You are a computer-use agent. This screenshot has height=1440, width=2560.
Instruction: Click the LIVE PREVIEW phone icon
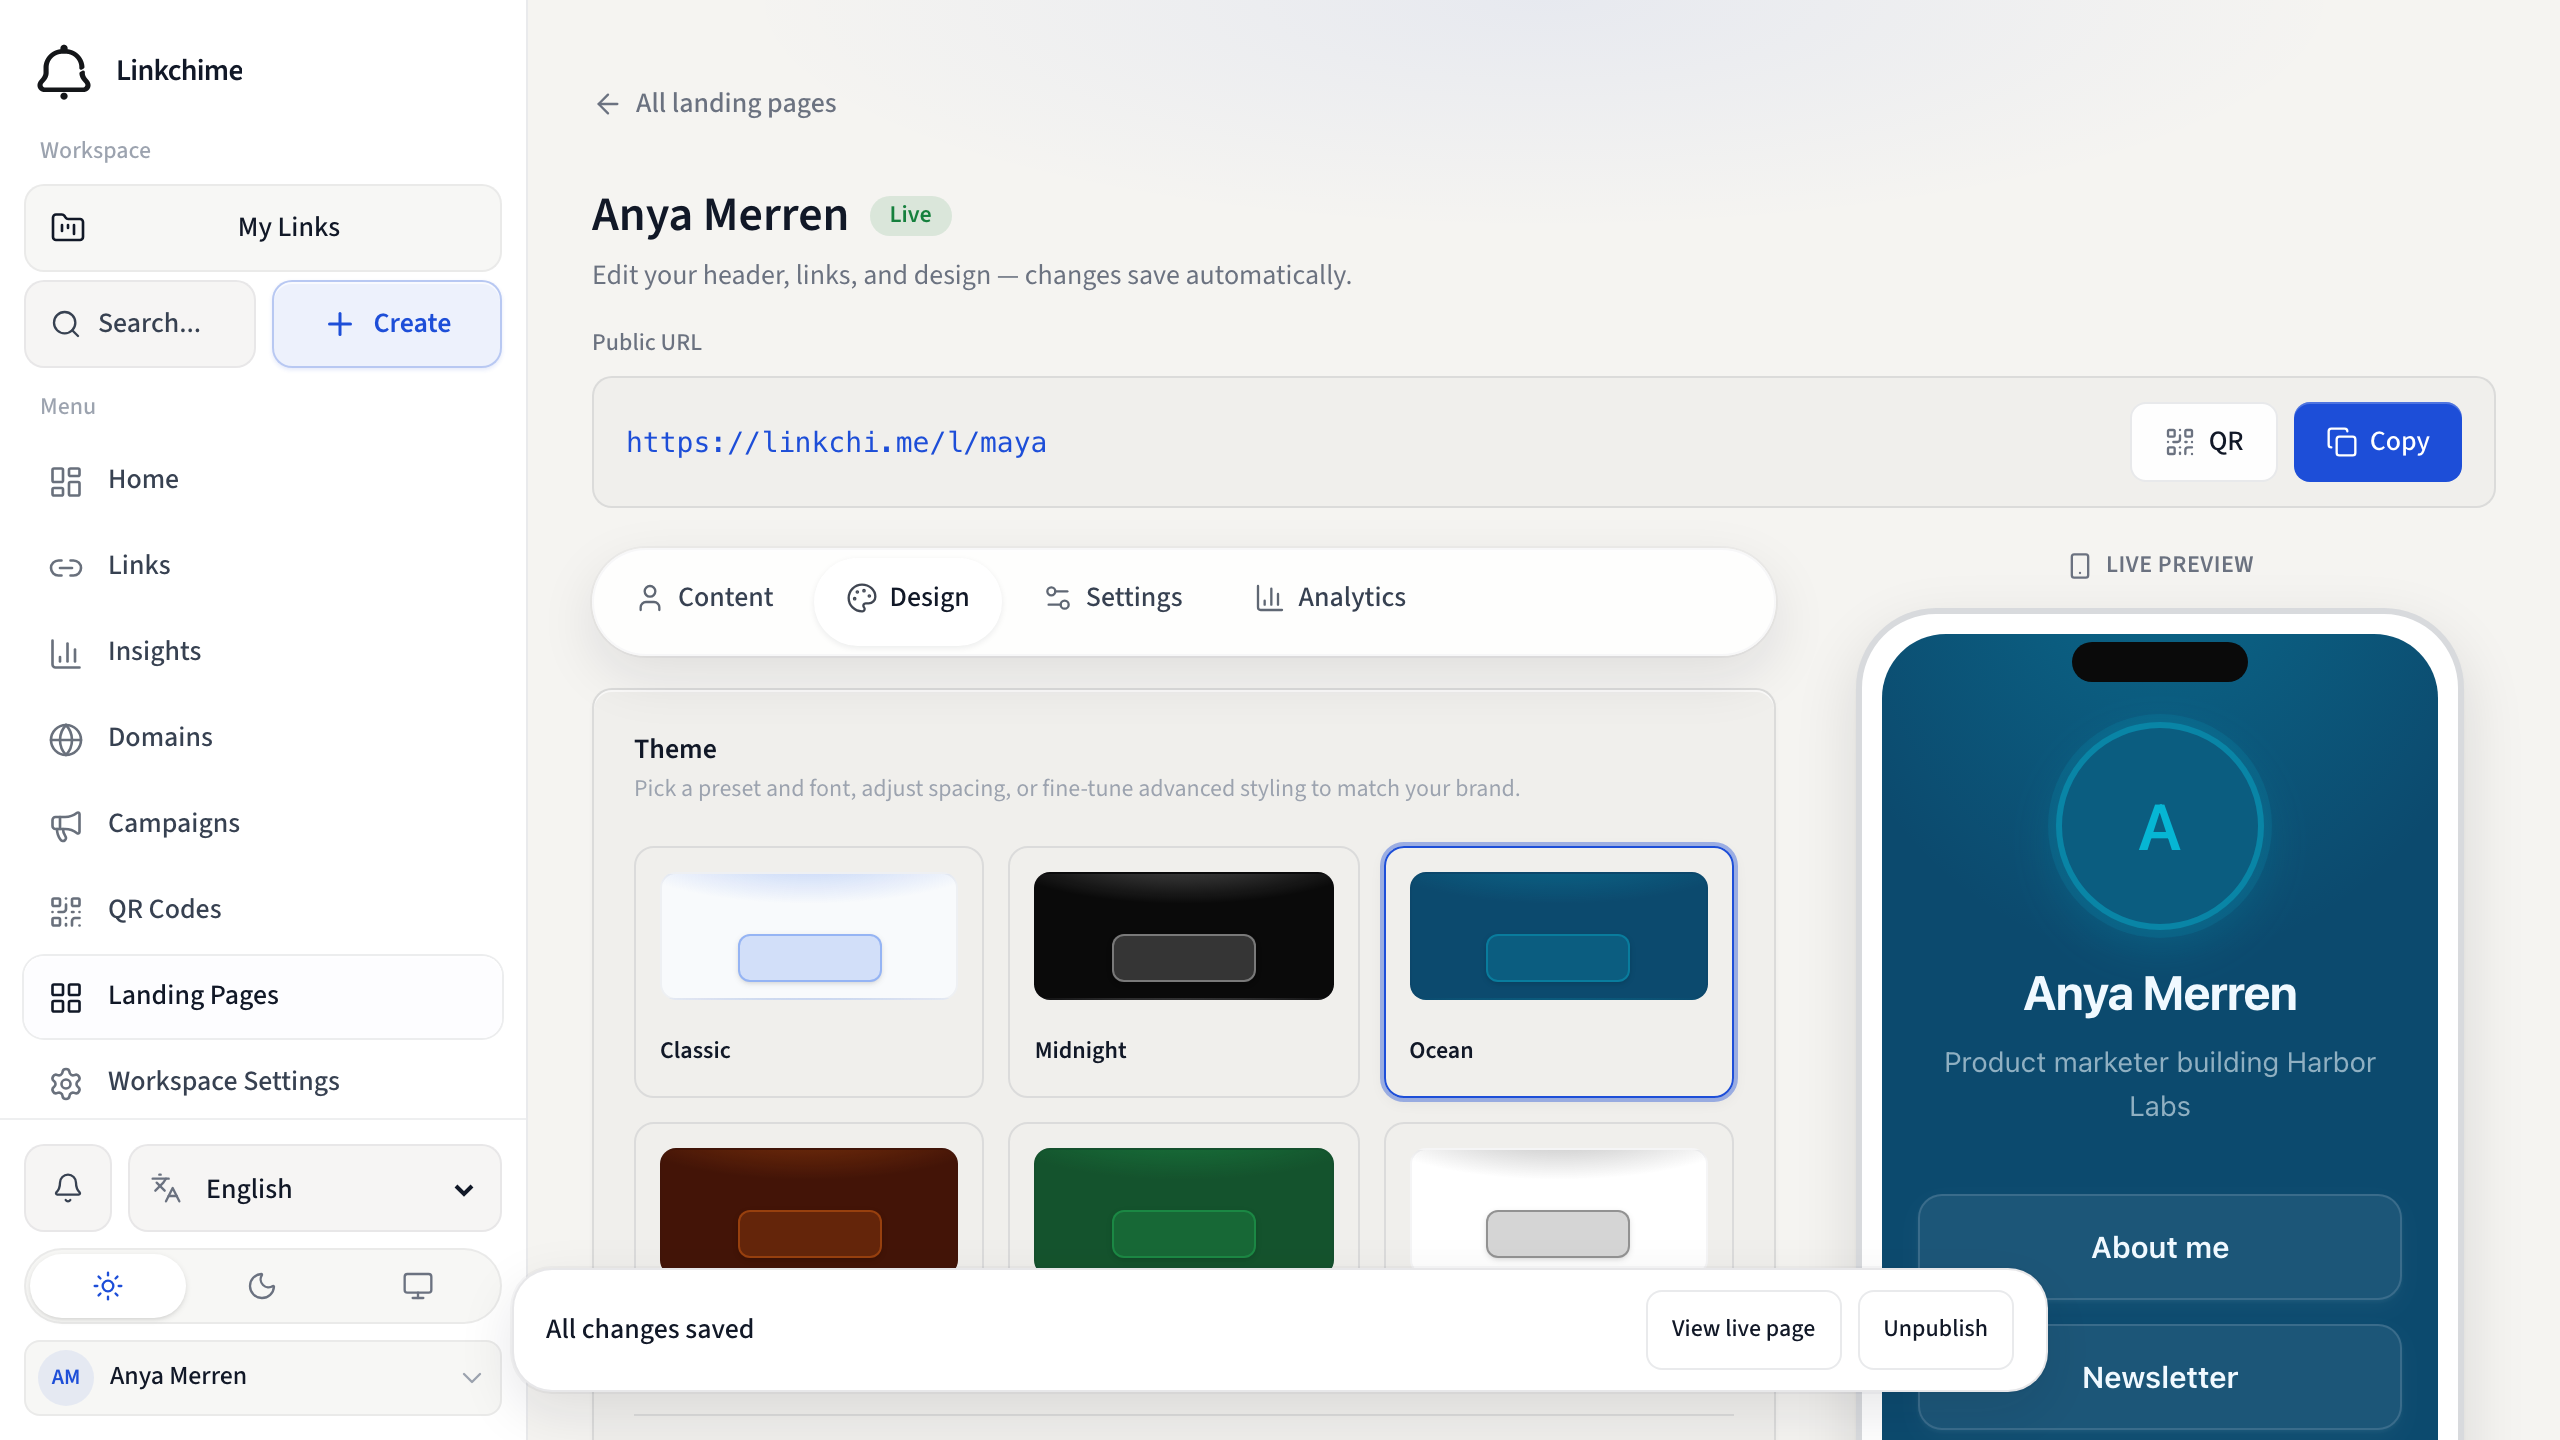(2080, 565)
